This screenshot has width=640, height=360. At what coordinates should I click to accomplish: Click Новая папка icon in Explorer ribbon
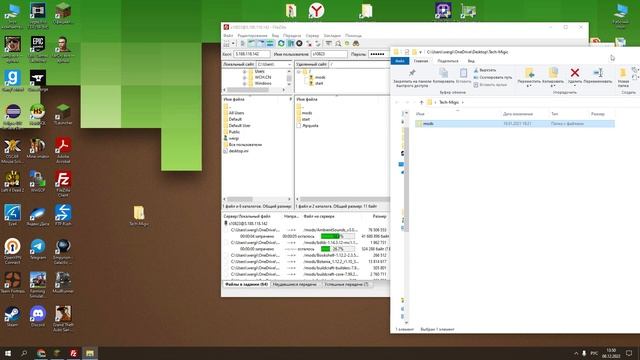(x=623, y=73)
